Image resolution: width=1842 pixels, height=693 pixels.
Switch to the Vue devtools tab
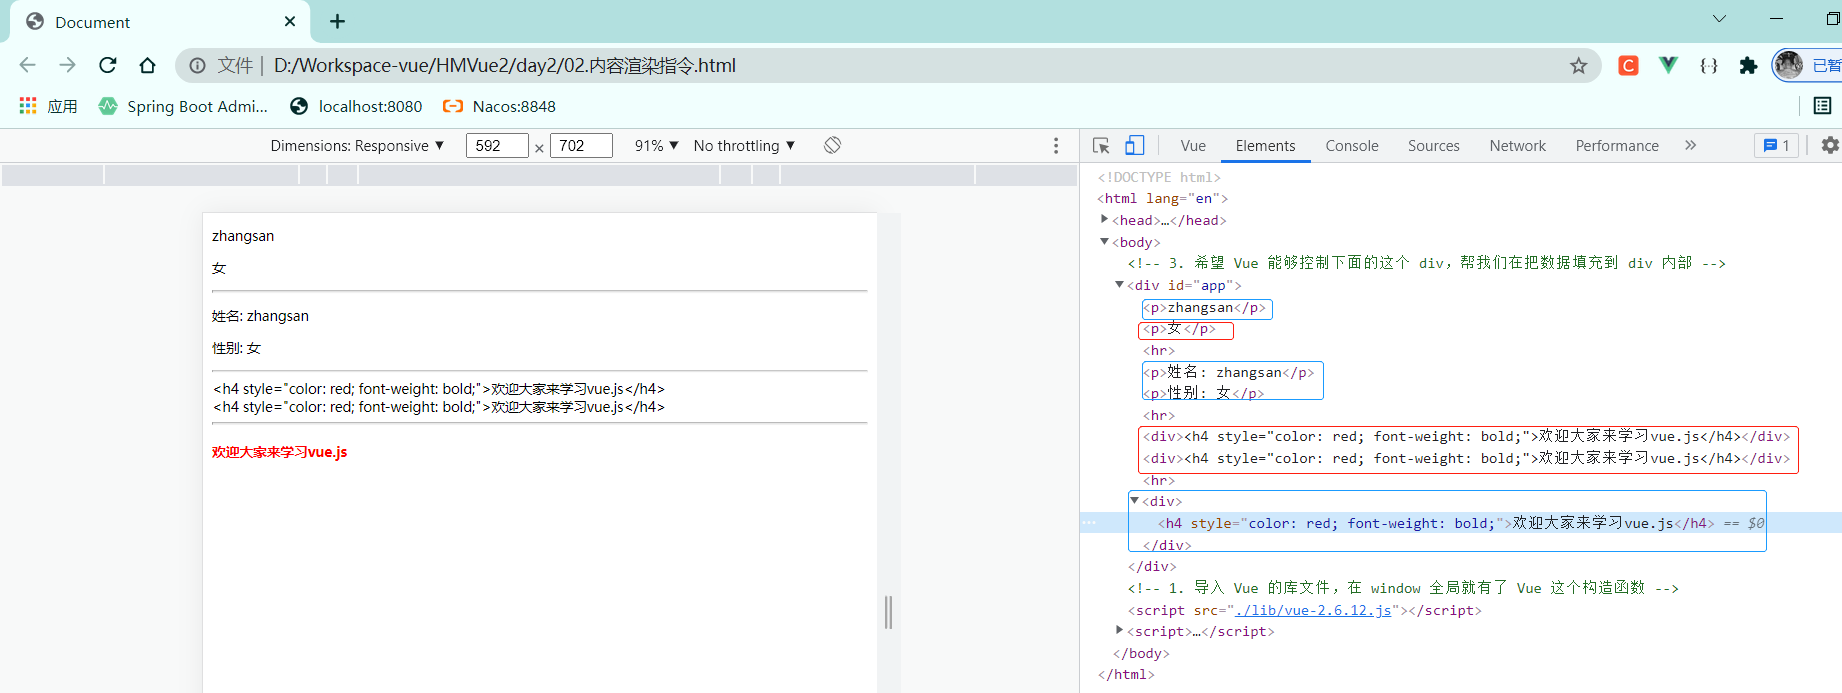point(1193,146)
